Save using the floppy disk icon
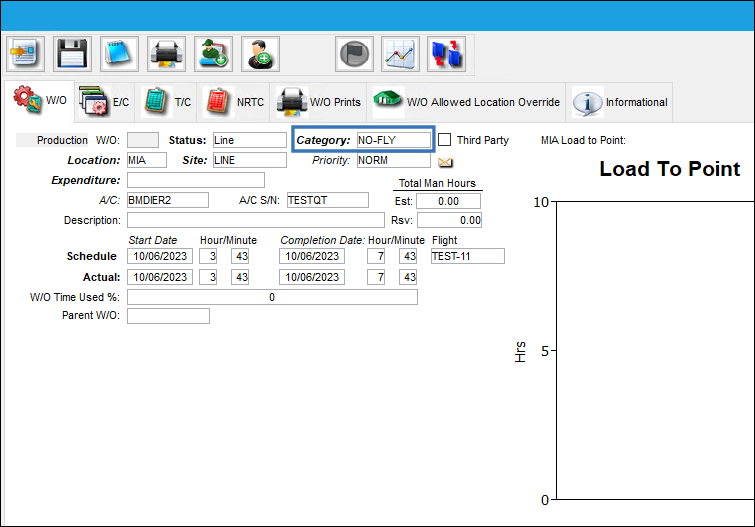This screenshot has width=755, height=527. coord(72,53)
